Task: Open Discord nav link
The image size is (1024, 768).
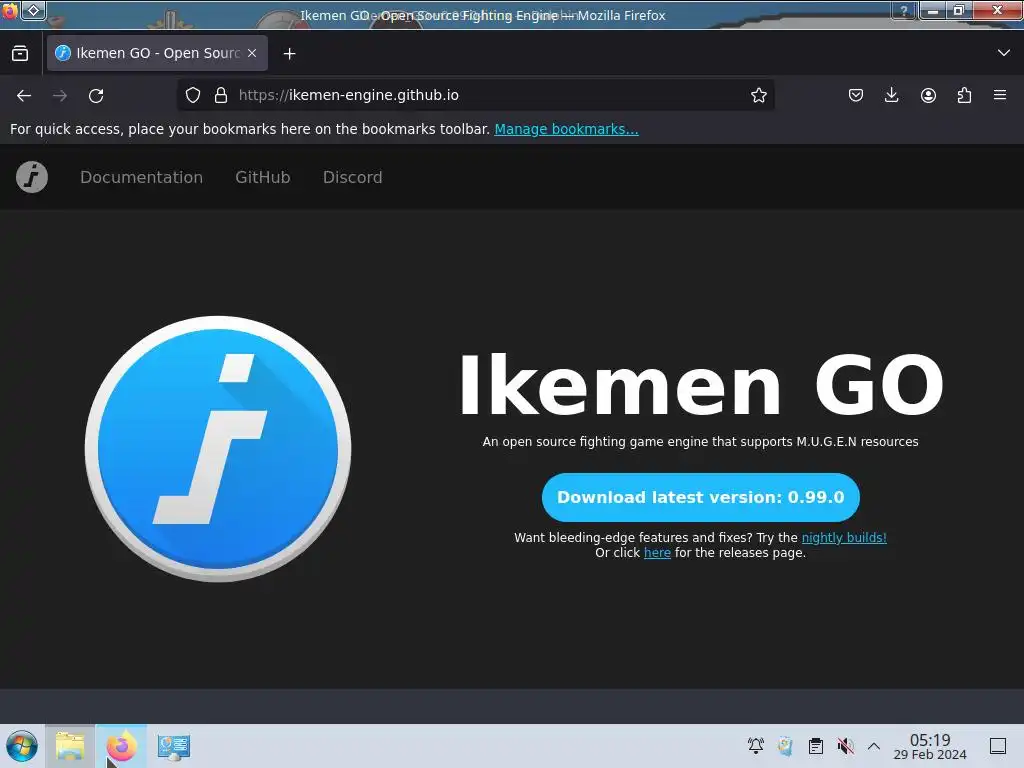Action: tap(353, 177)
